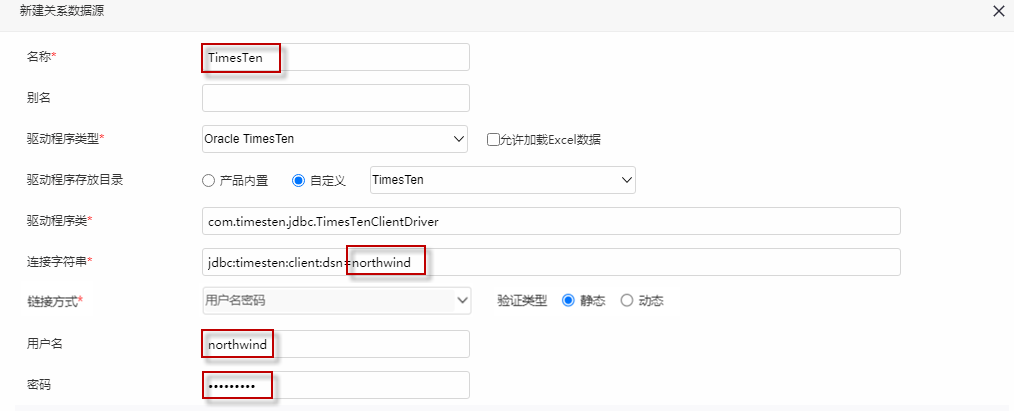Focus the empty 别名 input field
The height and width of the screenshot is (411, 1014).
(x=336, y=98)
